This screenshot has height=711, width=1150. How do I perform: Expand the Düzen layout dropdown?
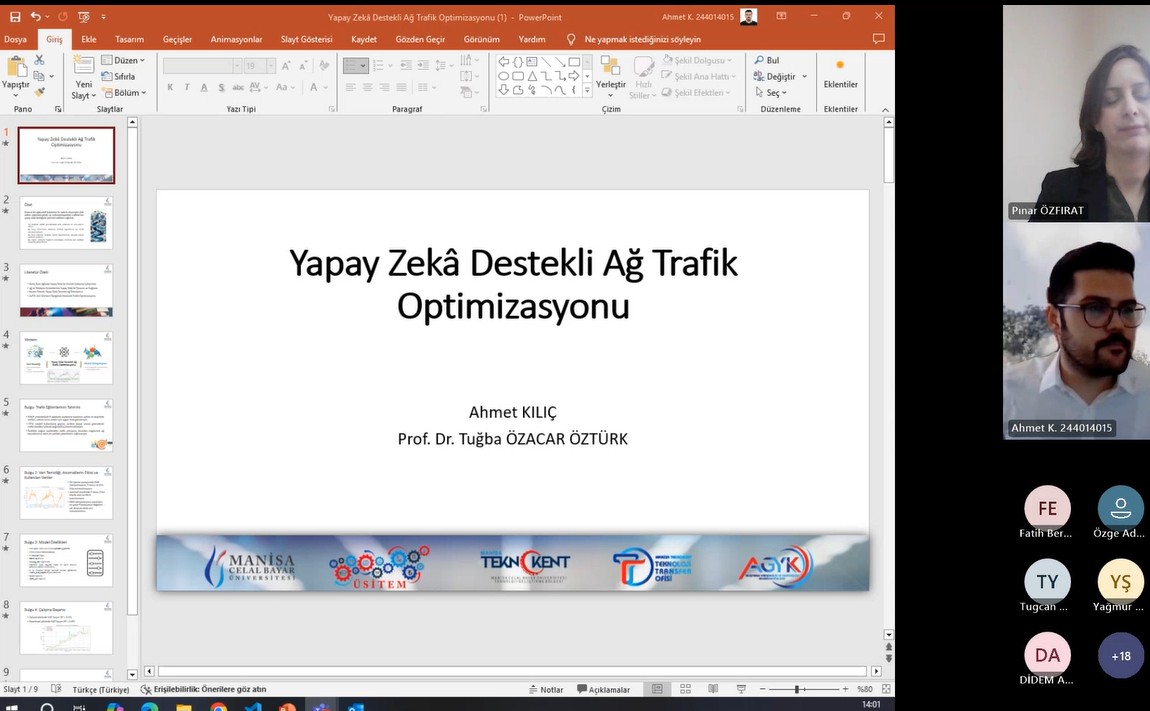click(127, 60)
